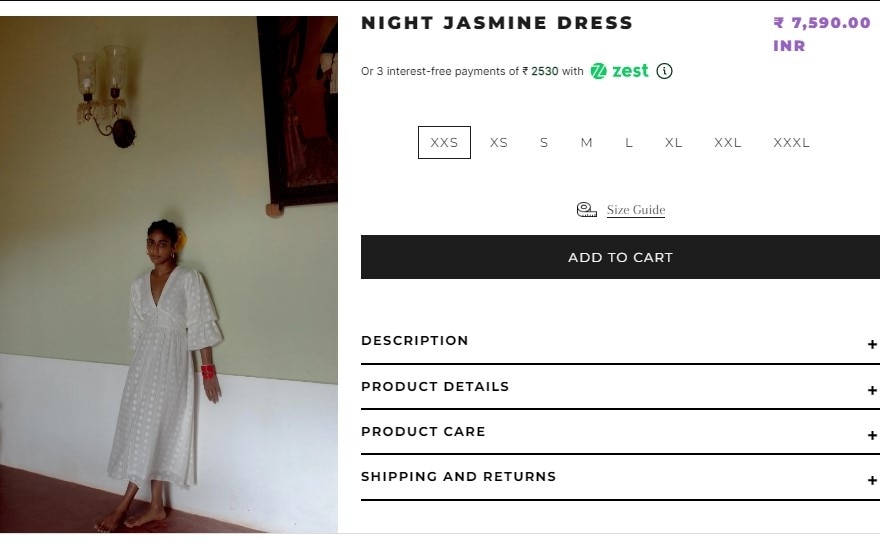Click the plus icon beside Product Care
Image resolution: width=880 pixels, height=540 pixels.
click(x=872, y=435)
